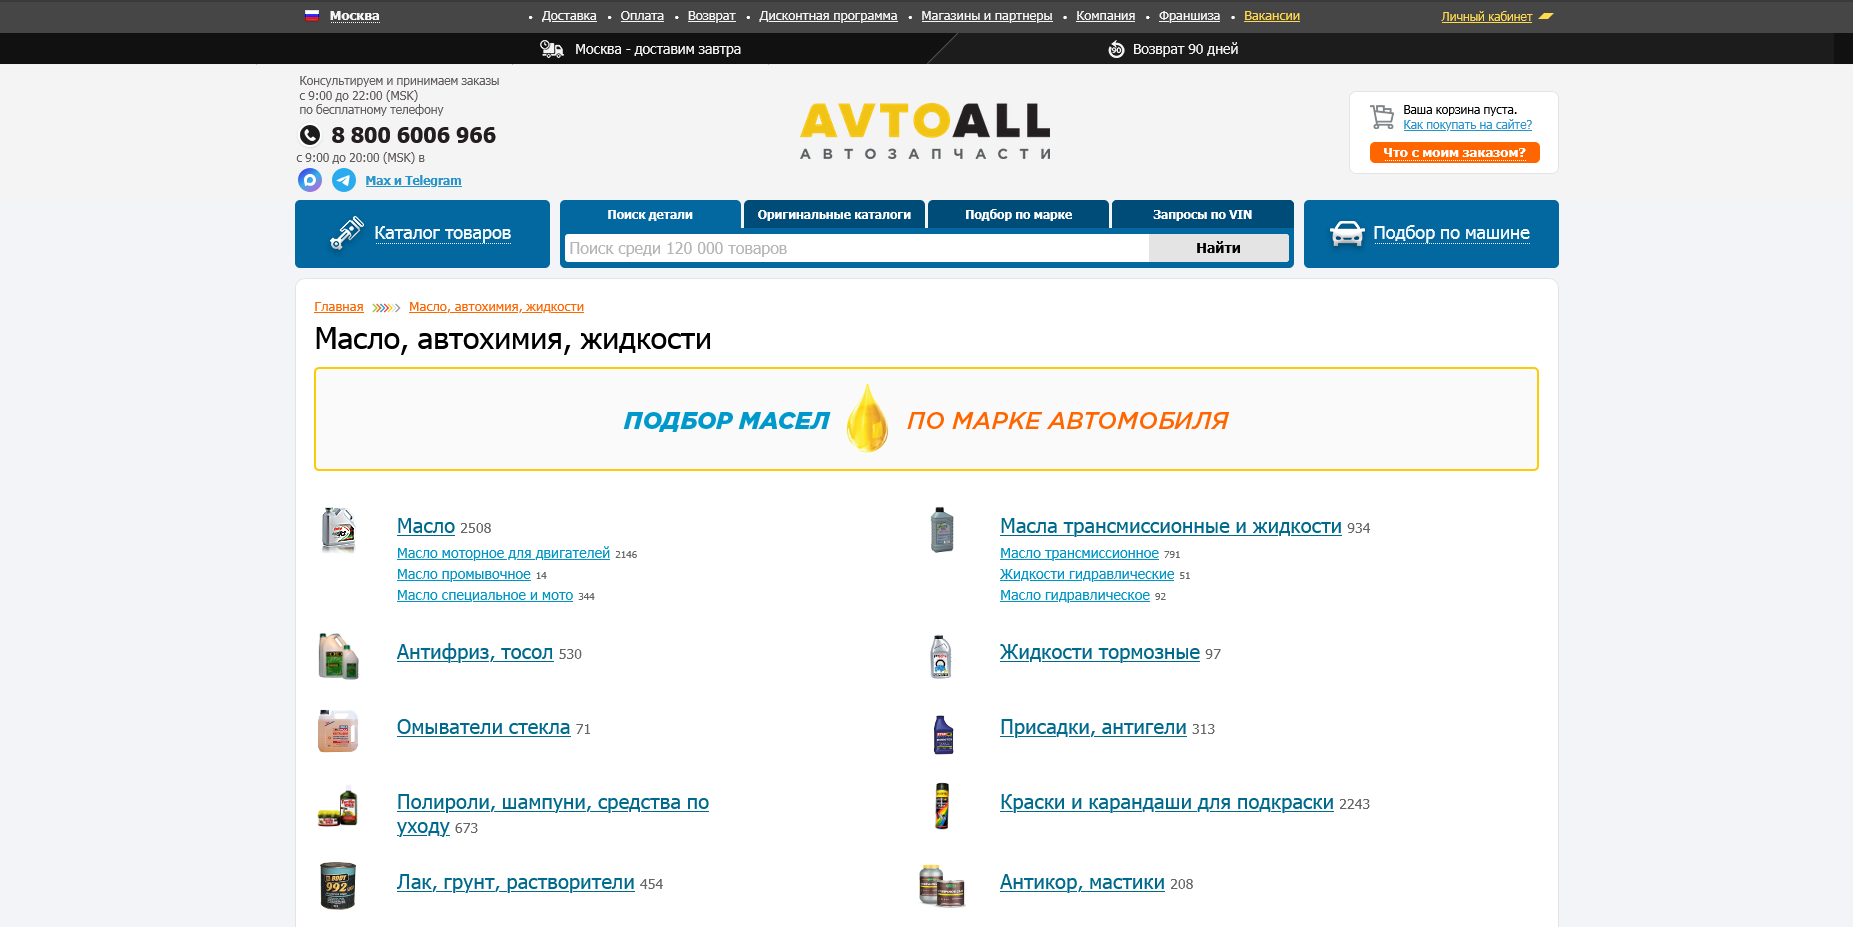Click the Антифриз, тосол product thumbnail
The image size is (1853, 927).
tap(338, 656)
